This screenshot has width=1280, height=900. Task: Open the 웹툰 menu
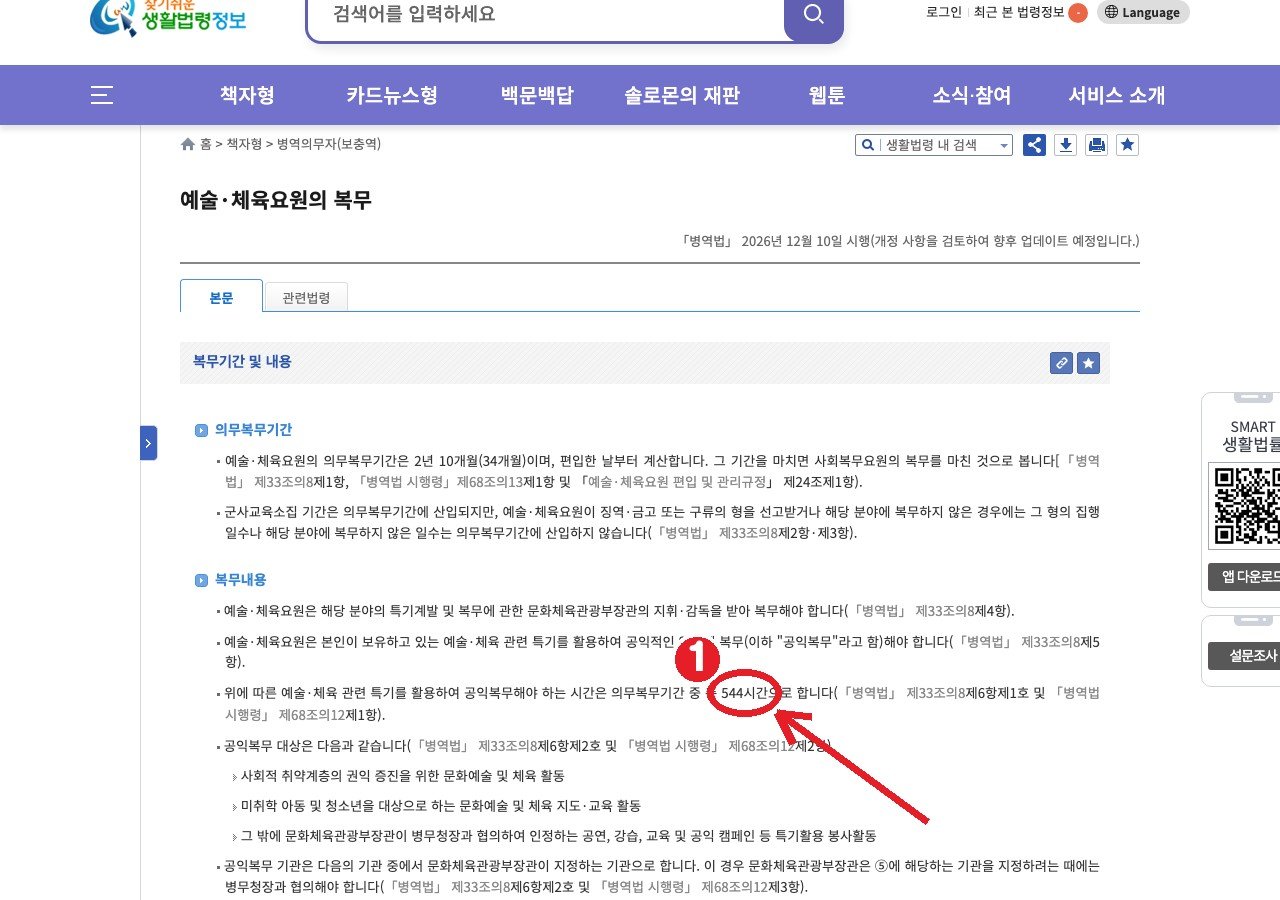pyautogui.click(x=827, y=95)
